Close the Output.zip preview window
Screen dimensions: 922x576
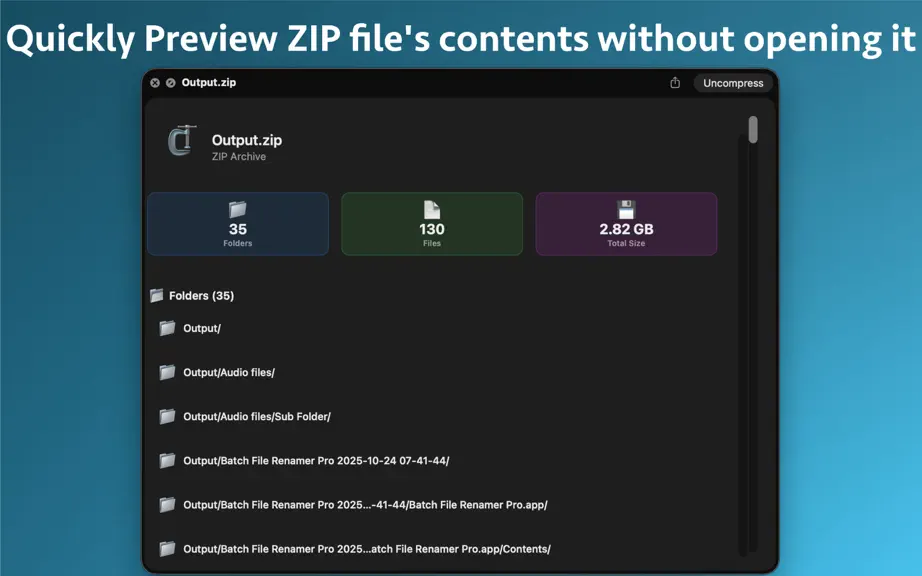[x=155, y=83]
